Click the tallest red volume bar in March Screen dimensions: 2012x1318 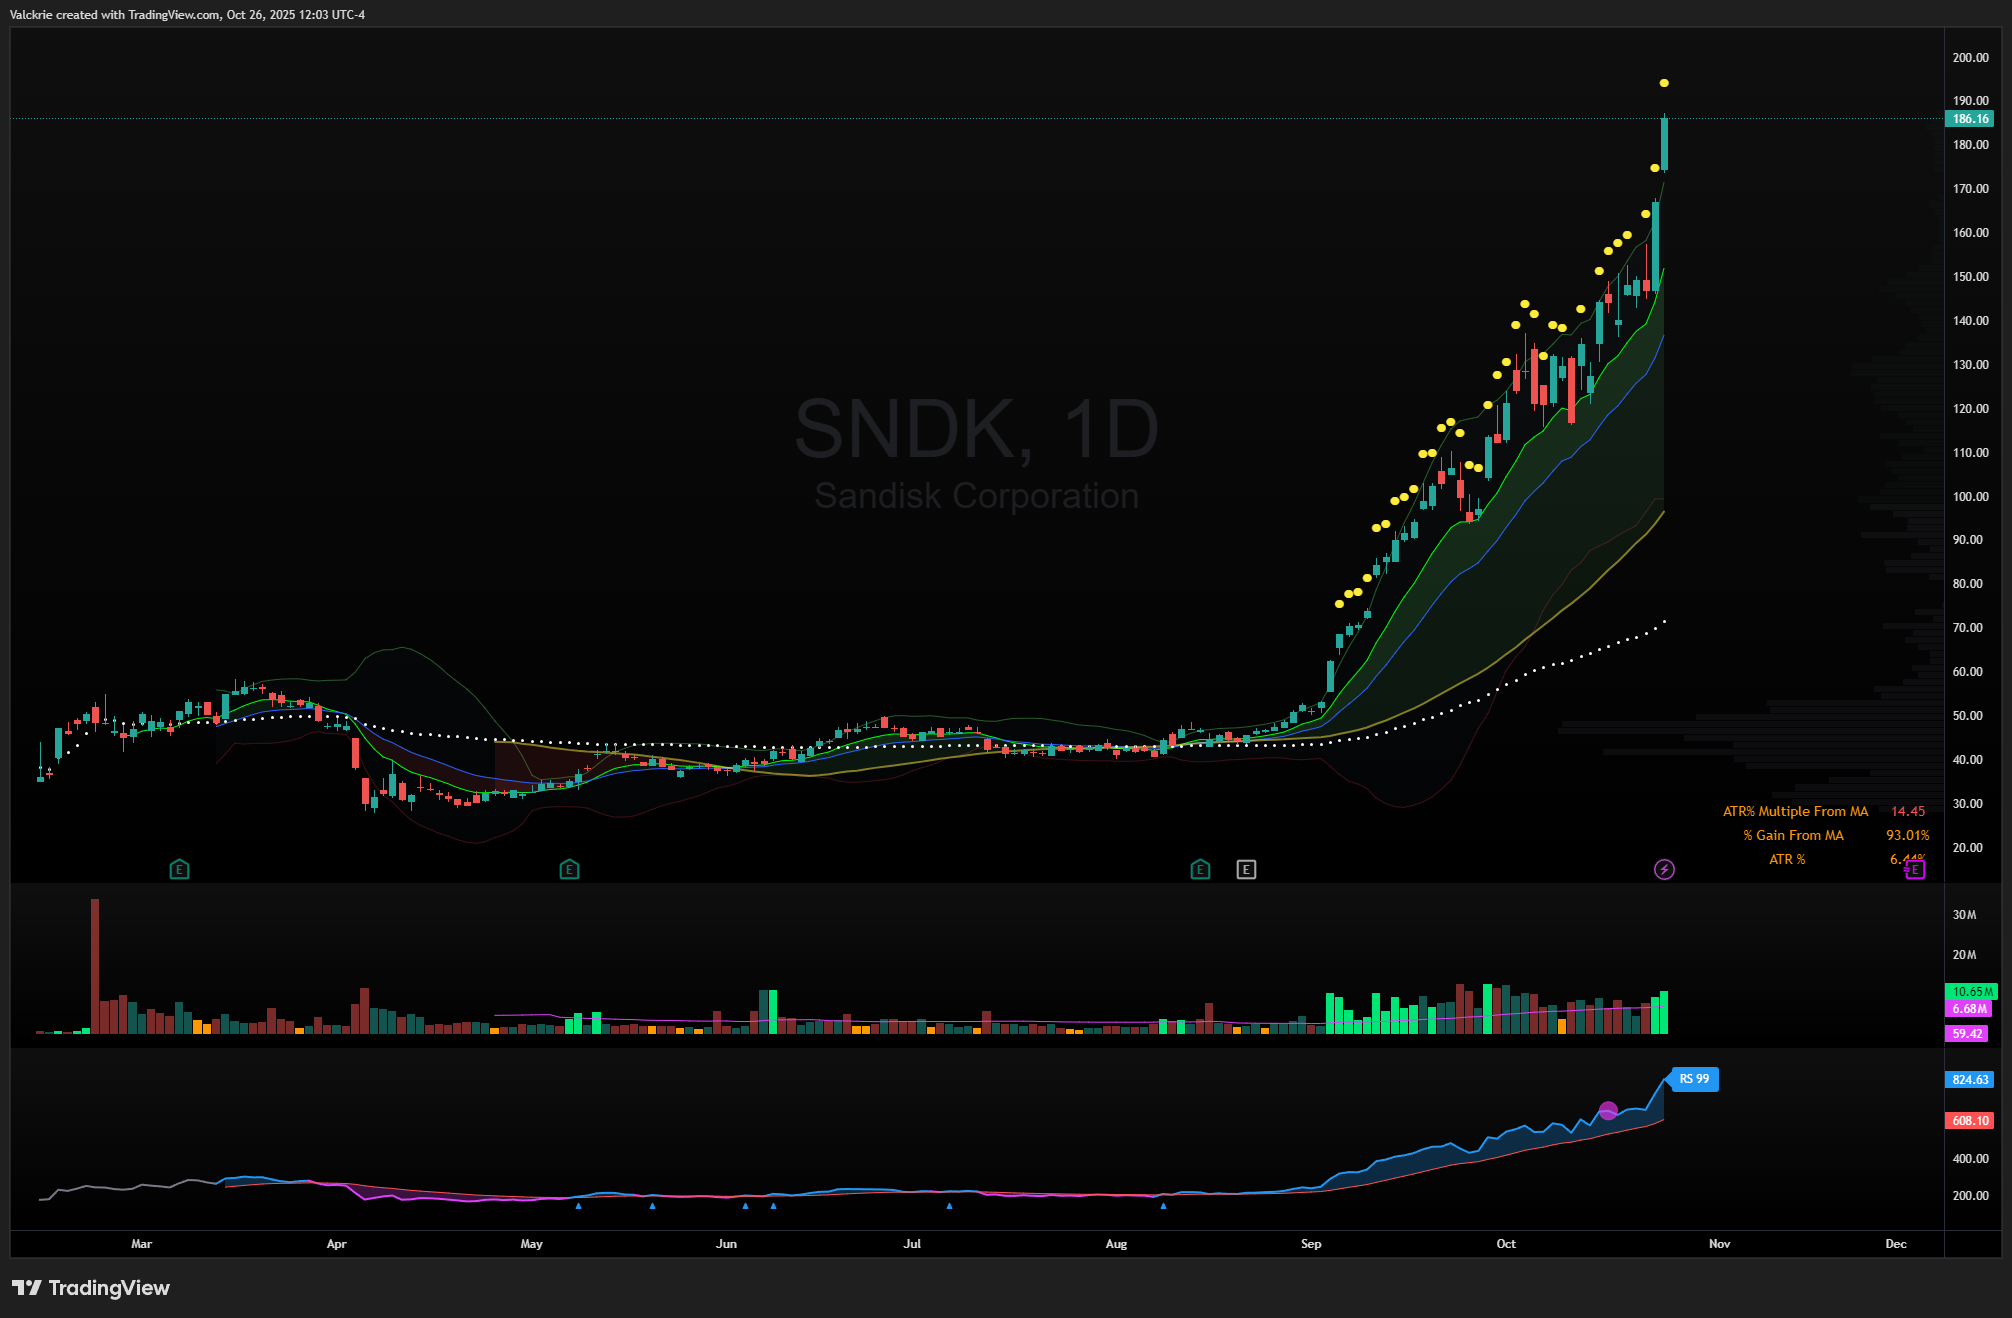95,965
